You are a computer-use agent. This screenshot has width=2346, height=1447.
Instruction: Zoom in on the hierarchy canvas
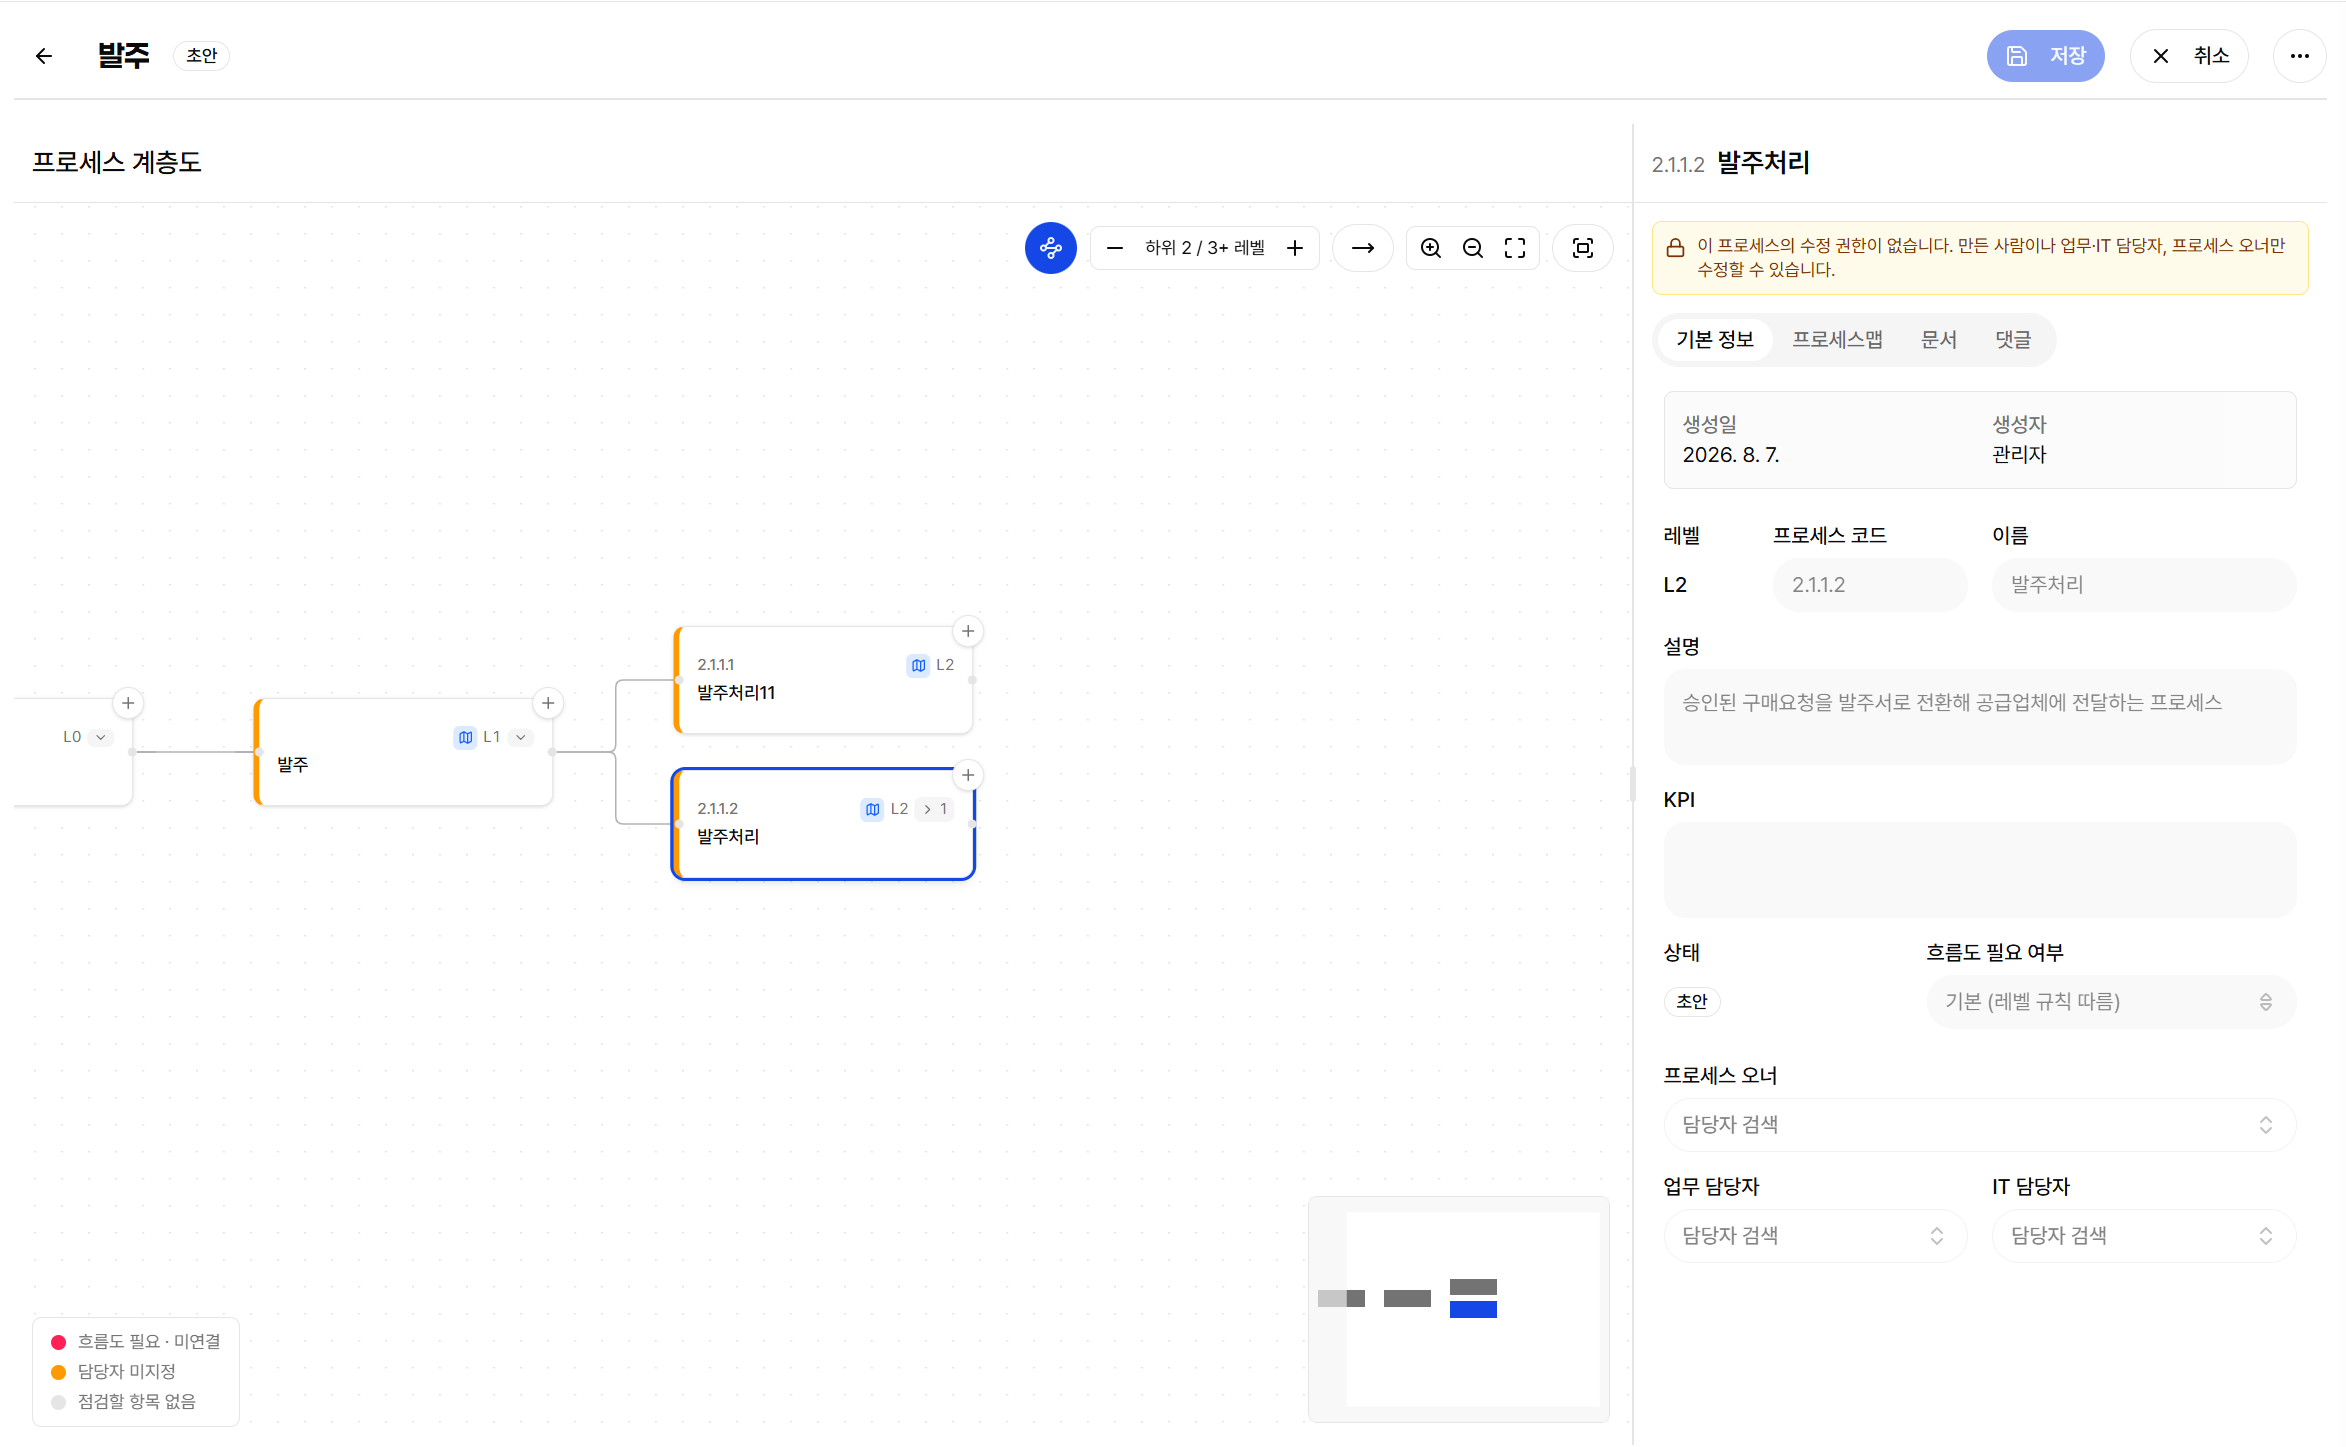click(x=1431, y=248)
